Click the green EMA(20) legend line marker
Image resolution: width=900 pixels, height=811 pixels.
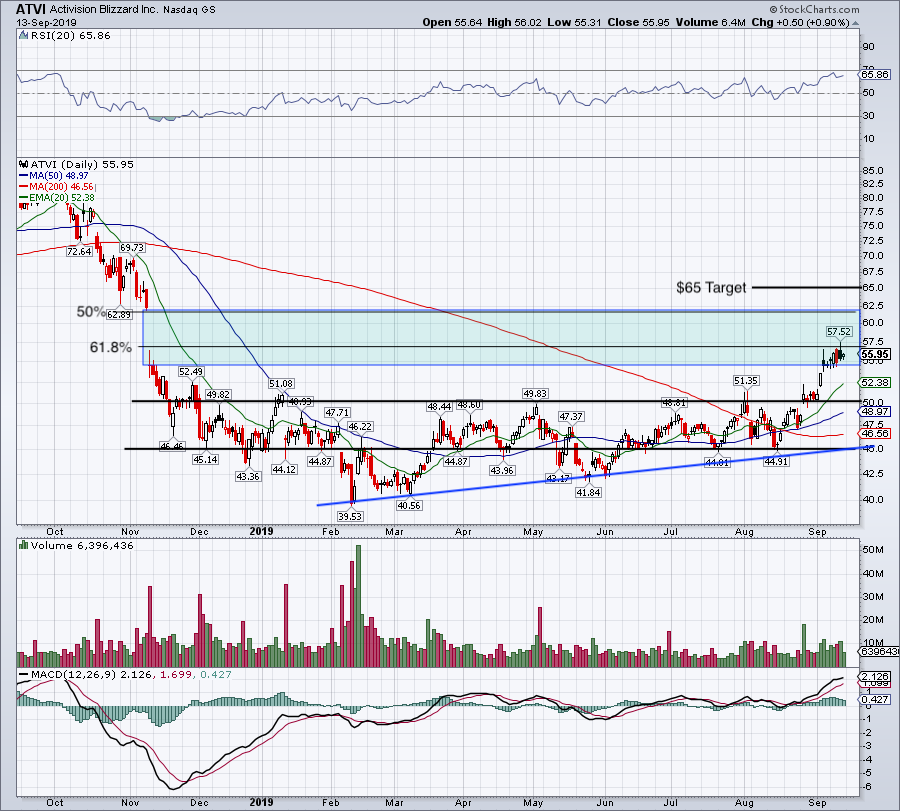click(24, 197)
